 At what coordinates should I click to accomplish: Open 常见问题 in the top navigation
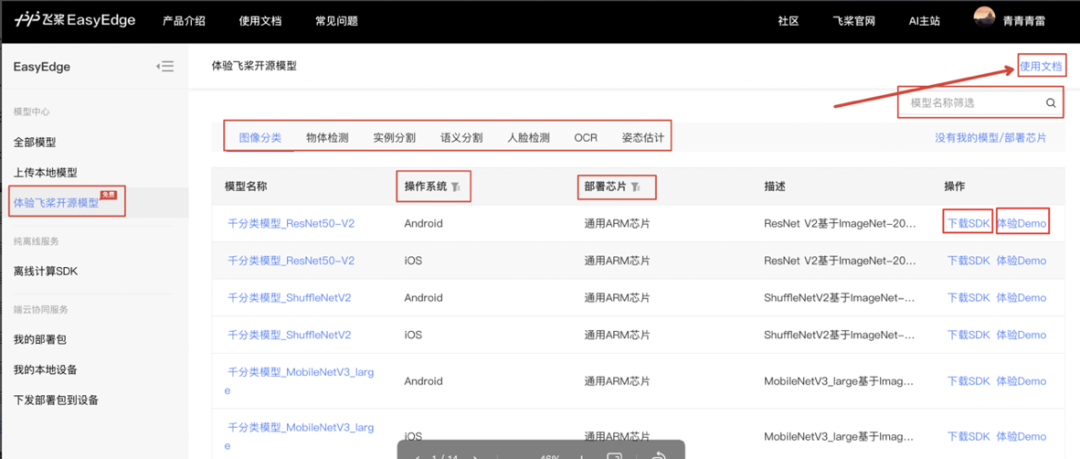coord(336,21)
